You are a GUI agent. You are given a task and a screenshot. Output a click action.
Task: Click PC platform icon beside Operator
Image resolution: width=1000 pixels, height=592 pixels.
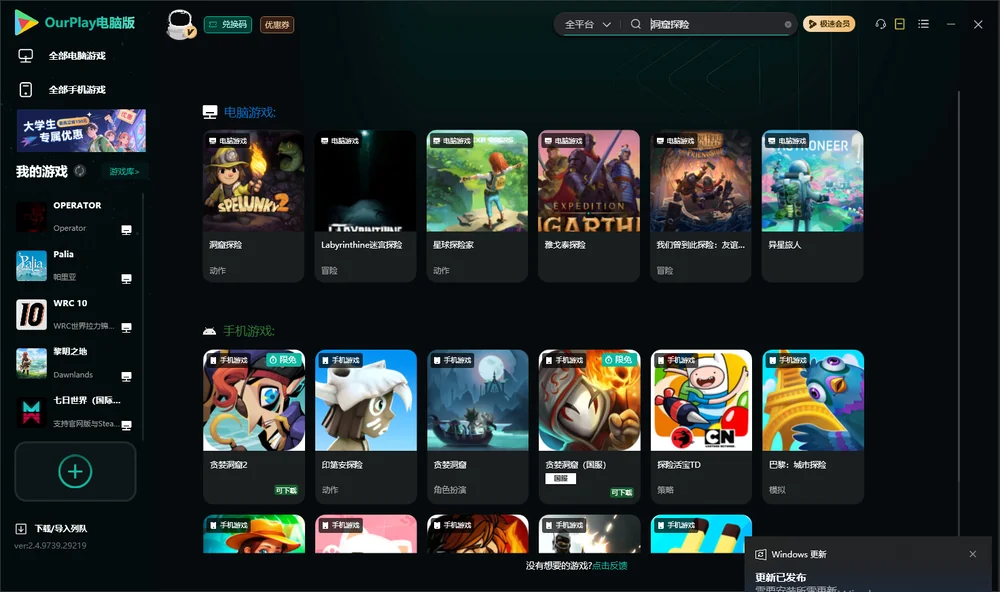click(x=126, y=230)
